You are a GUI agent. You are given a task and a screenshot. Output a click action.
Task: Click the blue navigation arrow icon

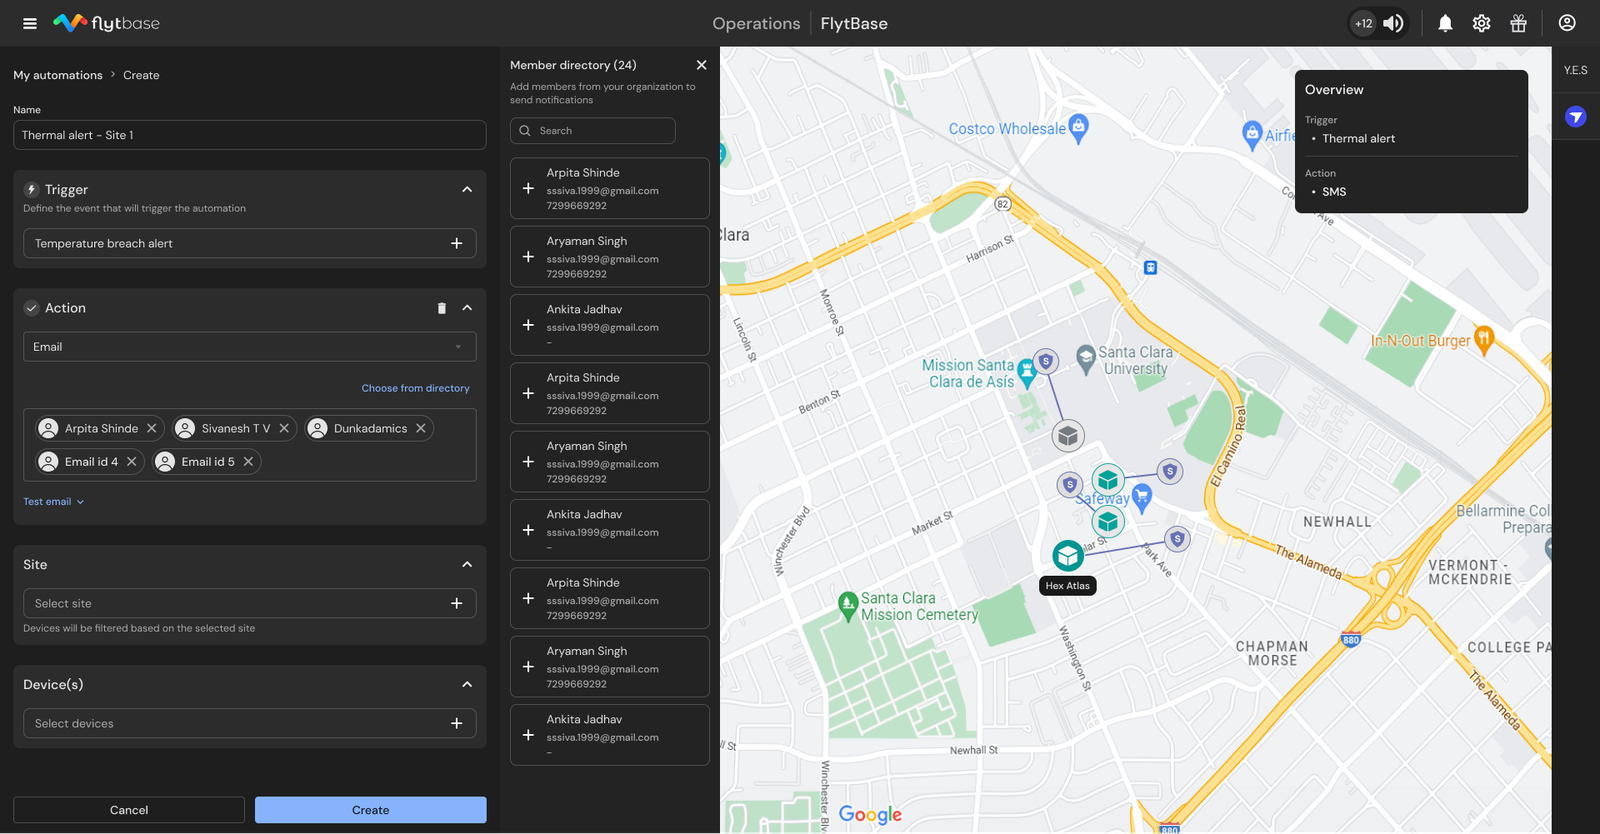coord(1576,117)
